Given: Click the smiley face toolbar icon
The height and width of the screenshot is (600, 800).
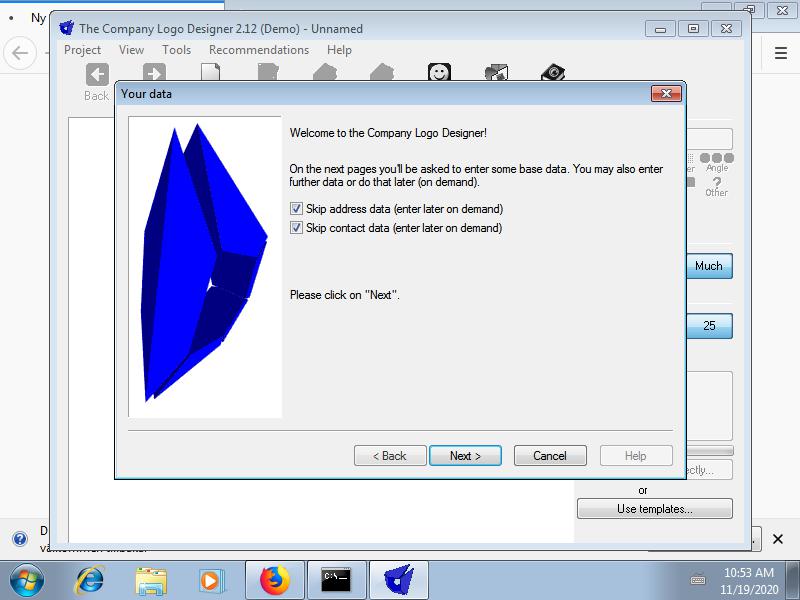Looking at the screenshot, I should tap(439, 72).
